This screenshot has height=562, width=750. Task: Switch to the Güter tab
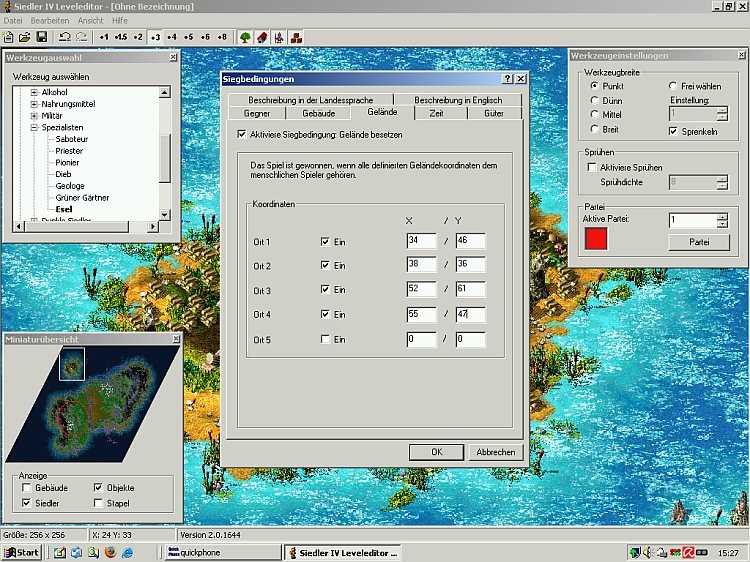pyautogui.click(x=494, y=113)
